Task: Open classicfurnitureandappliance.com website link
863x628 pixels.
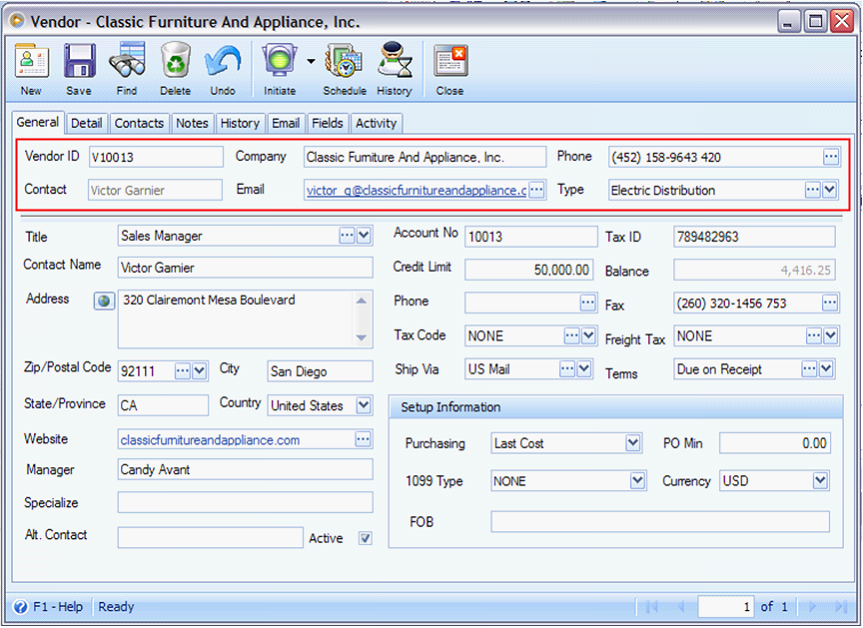Action: click(210, 440)
